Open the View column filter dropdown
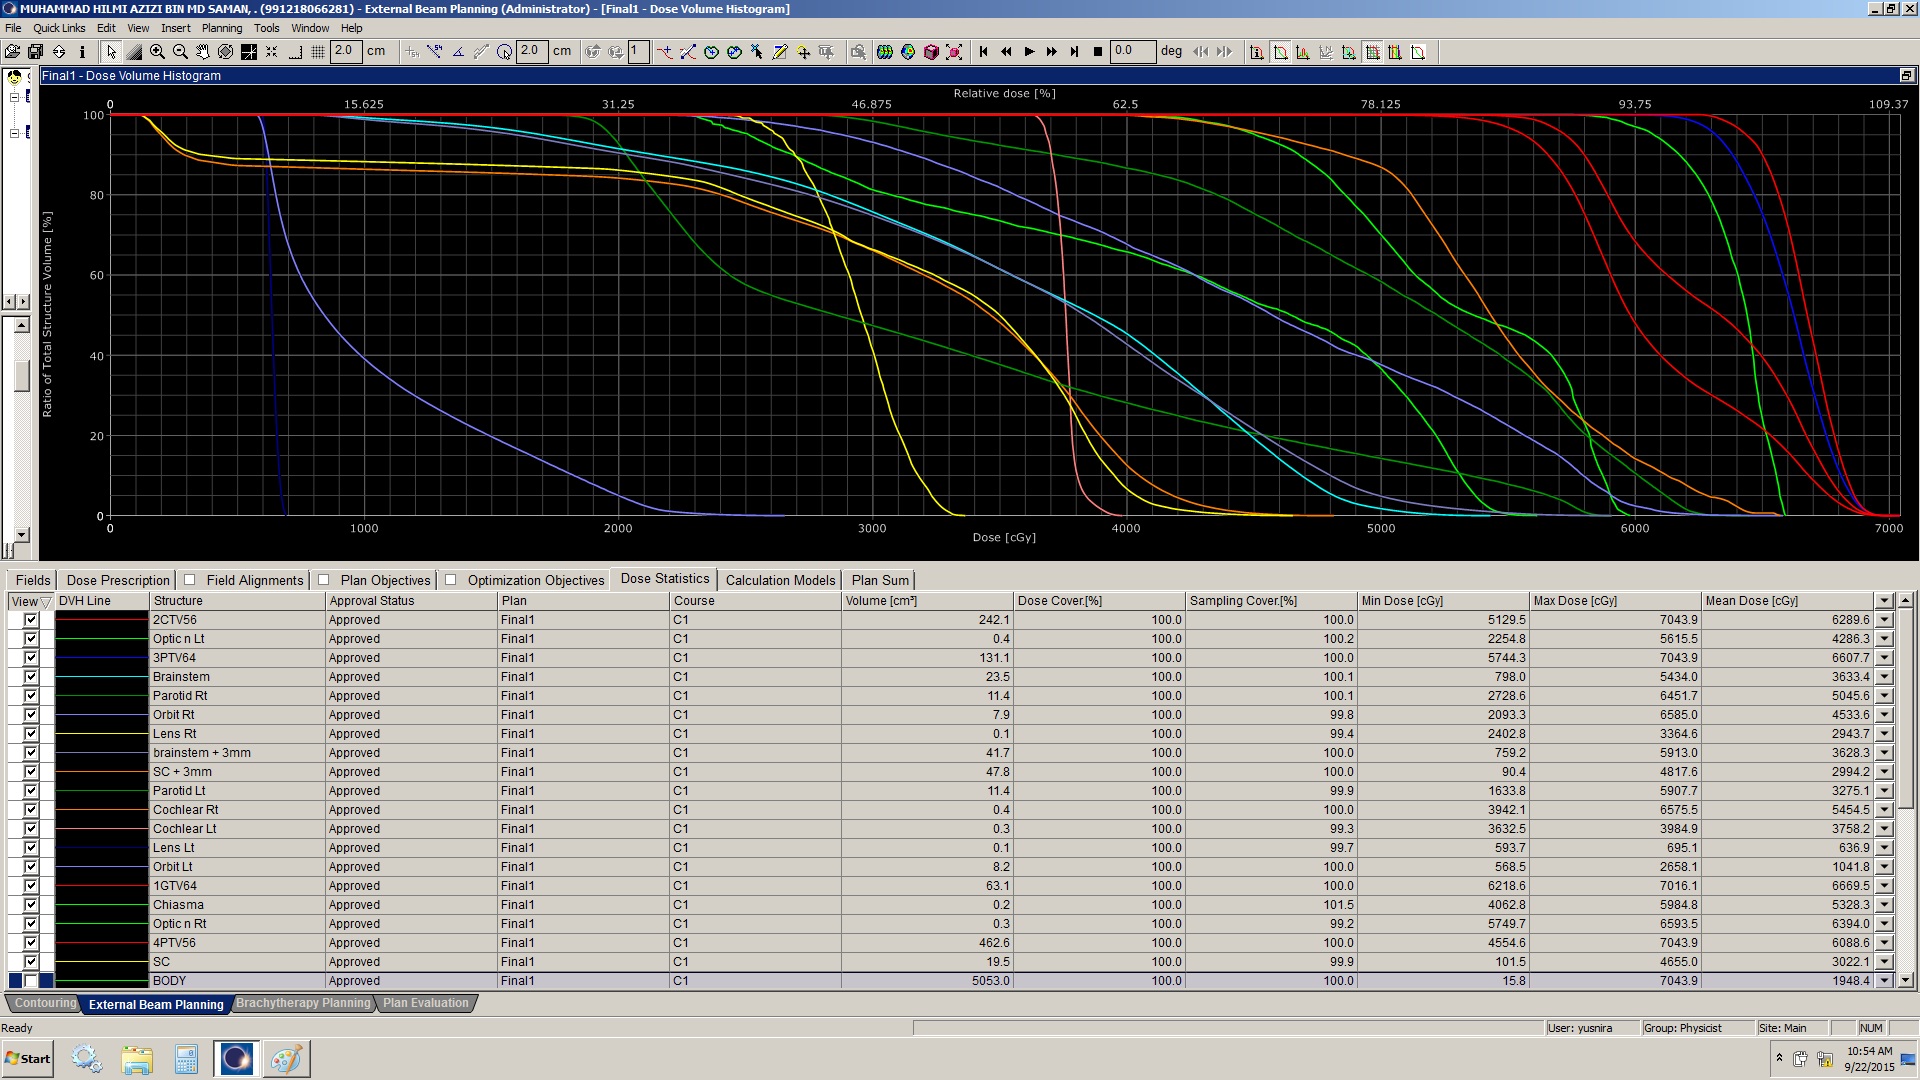Screen dimensions: 1920x1080 pyautogui.click(x=46, y=602)
